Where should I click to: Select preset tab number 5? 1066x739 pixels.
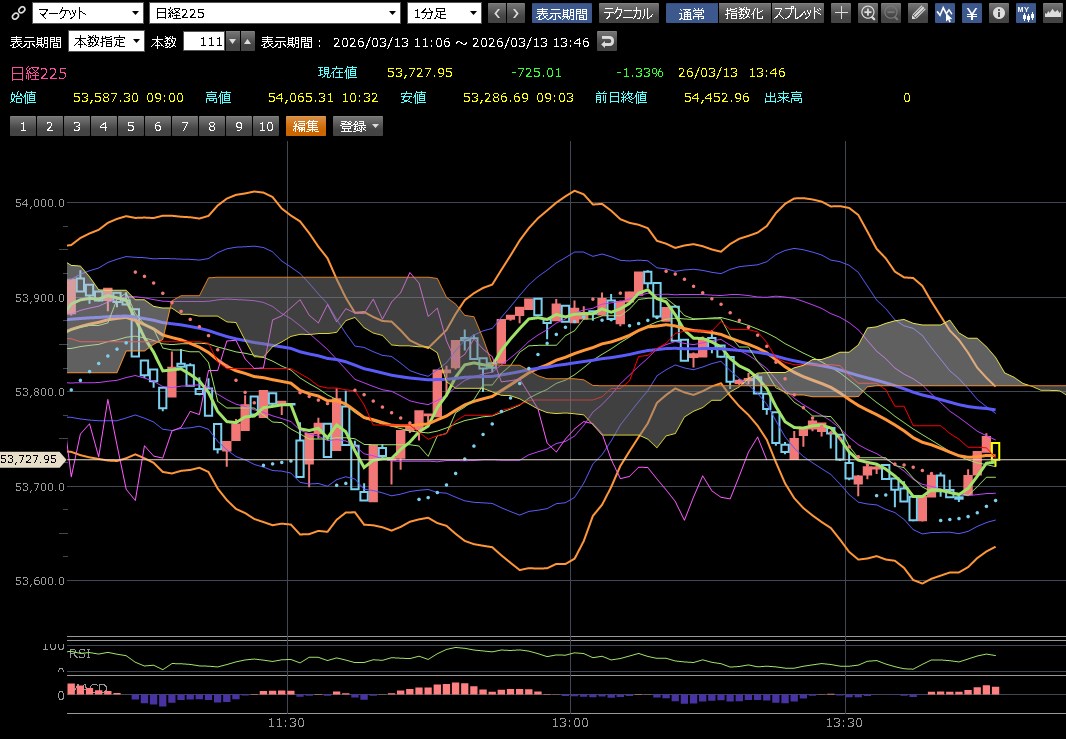pyautogui.click(x=130, y=126)
